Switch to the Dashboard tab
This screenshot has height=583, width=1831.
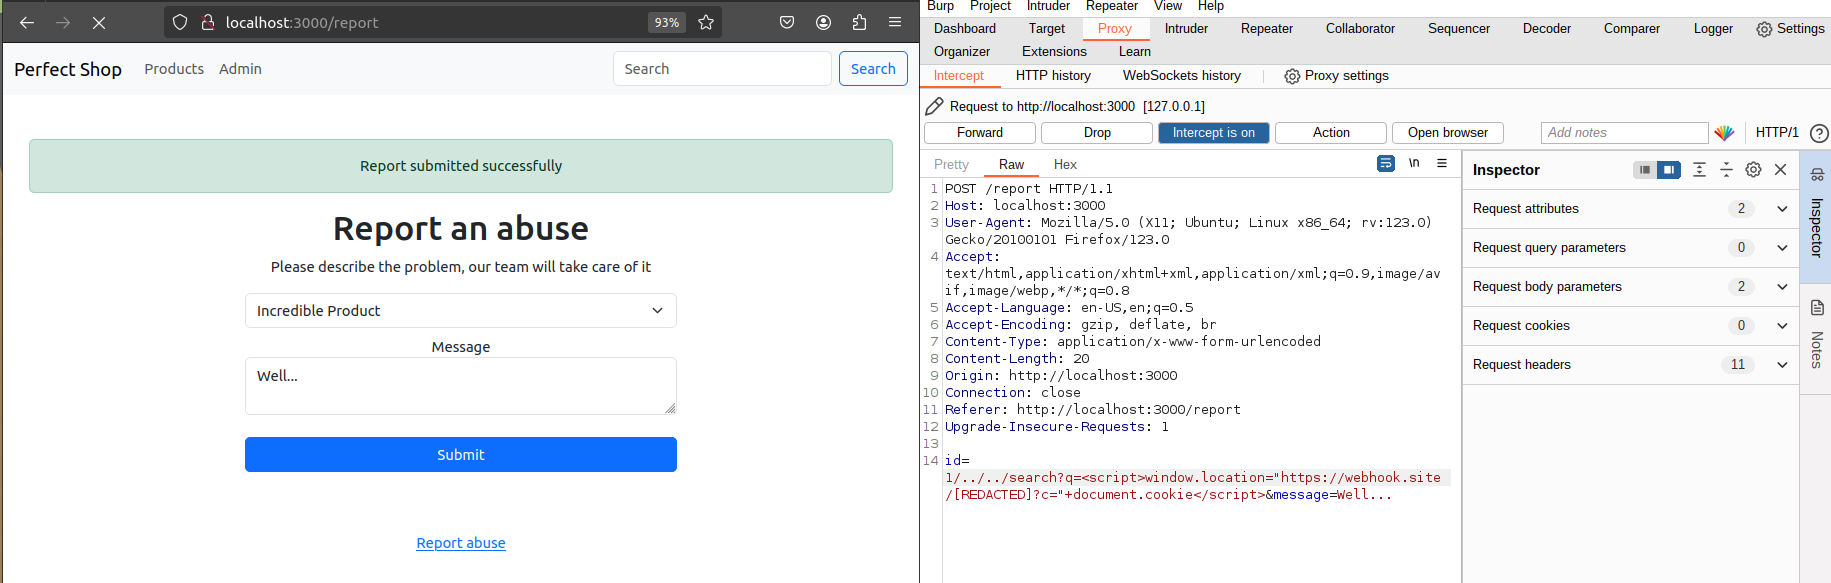point(965,29)
